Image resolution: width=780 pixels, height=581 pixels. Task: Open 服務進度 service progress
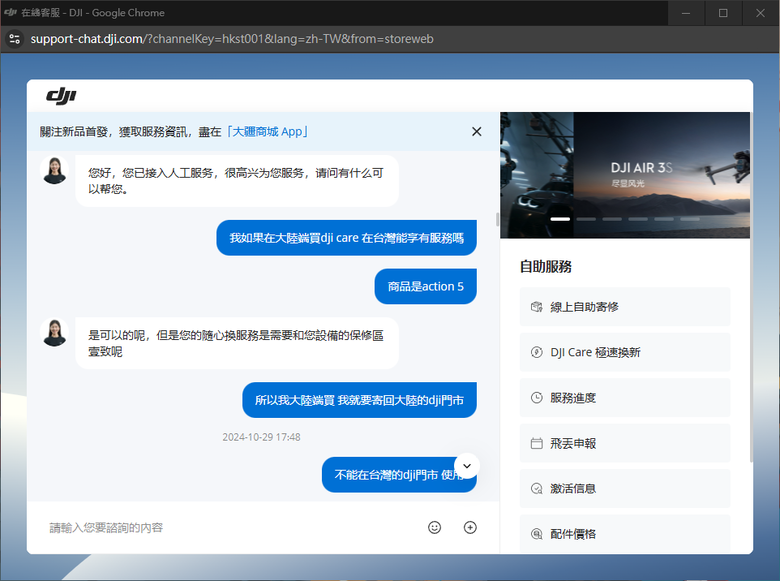[625, 397]
